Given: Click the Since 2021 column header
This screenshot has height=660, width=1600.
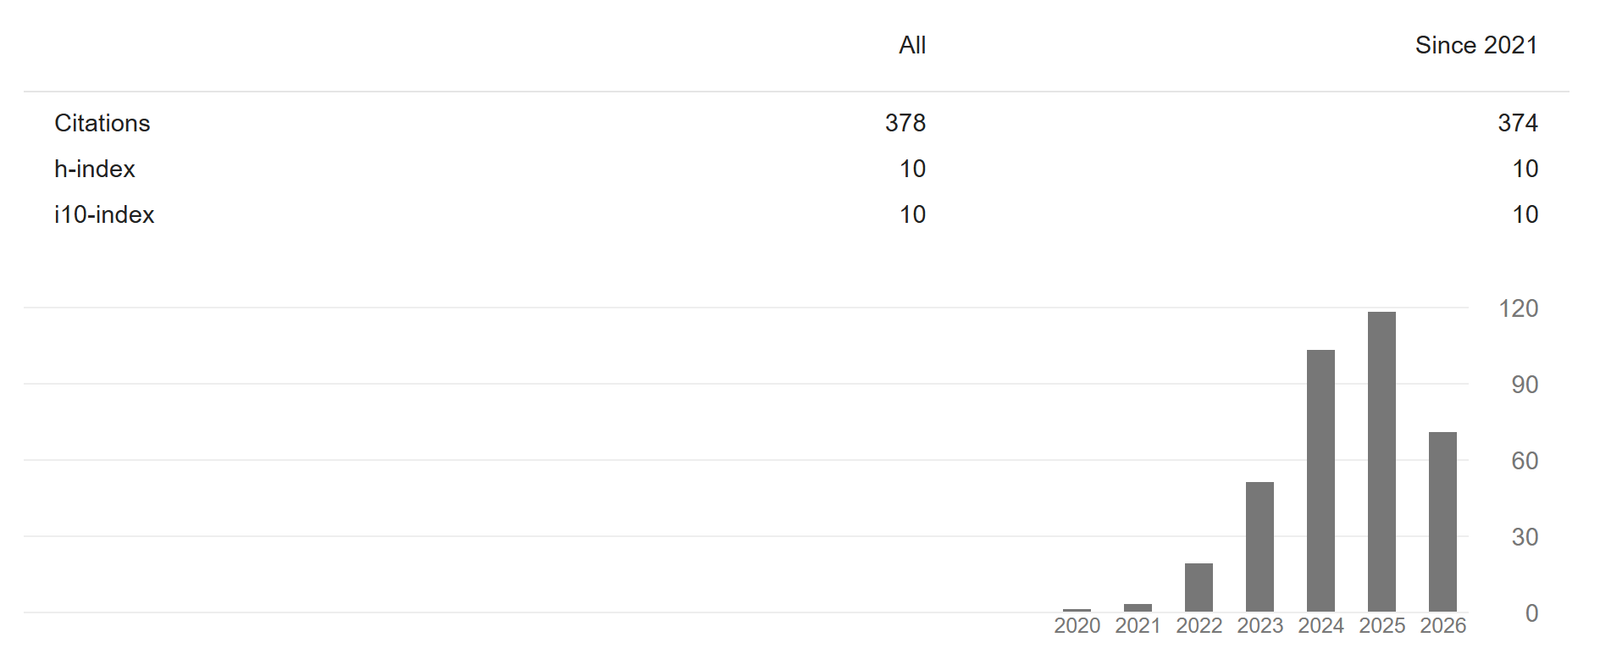Looking at the screenshot, I should 1476,45.
